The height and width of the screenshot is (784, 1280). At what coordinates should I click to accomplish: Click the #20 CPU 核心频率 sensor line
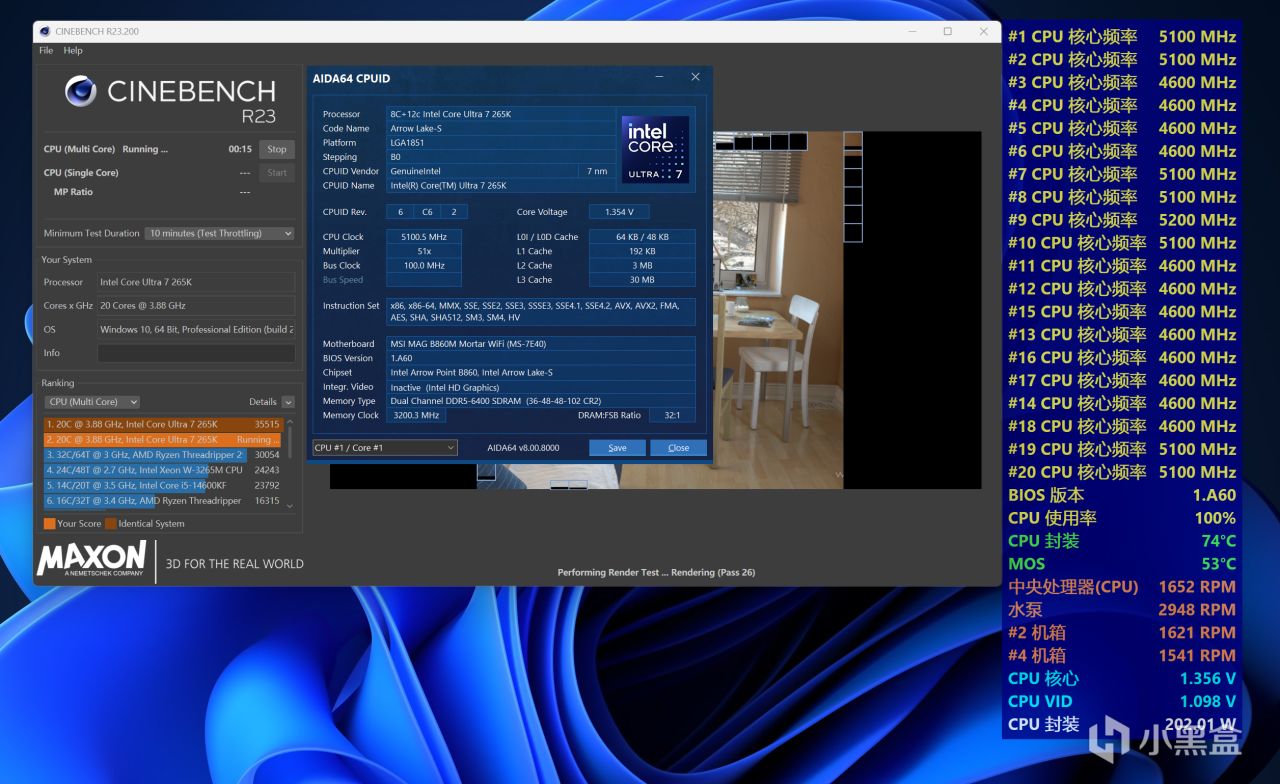[1122, 472]
